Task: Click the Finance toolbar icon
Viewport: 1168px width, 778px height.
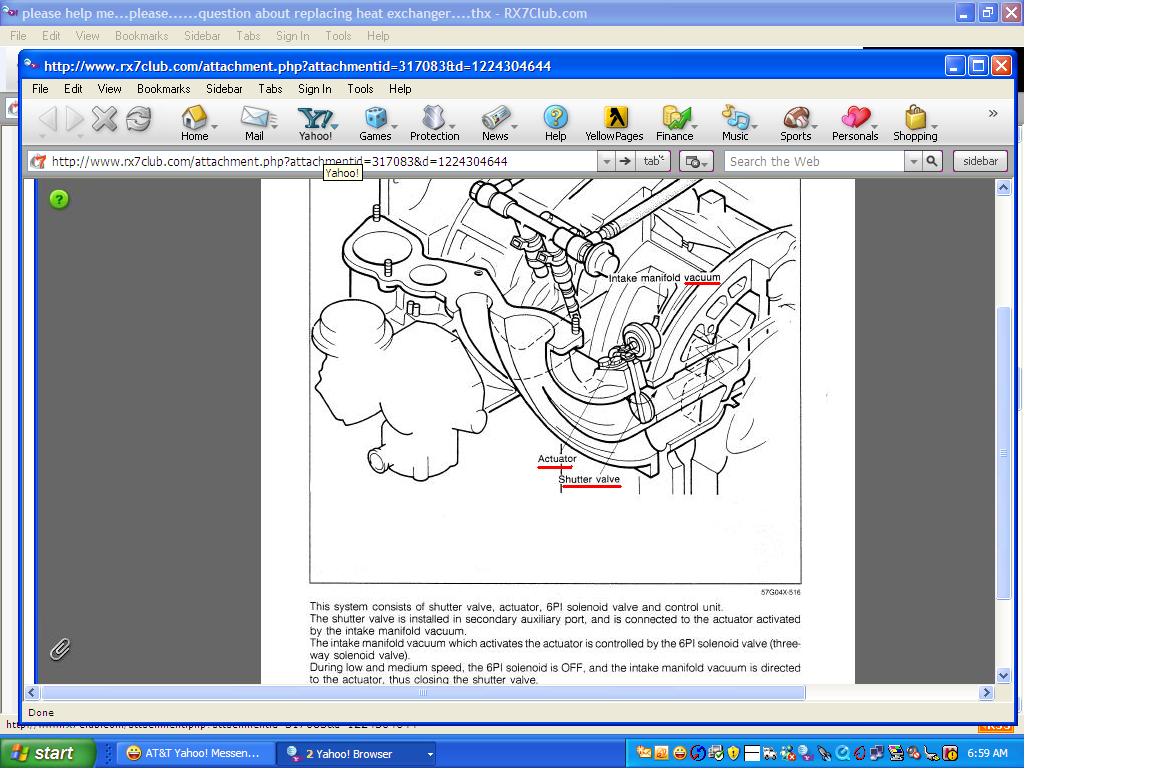Action: (x=675, y=123)
